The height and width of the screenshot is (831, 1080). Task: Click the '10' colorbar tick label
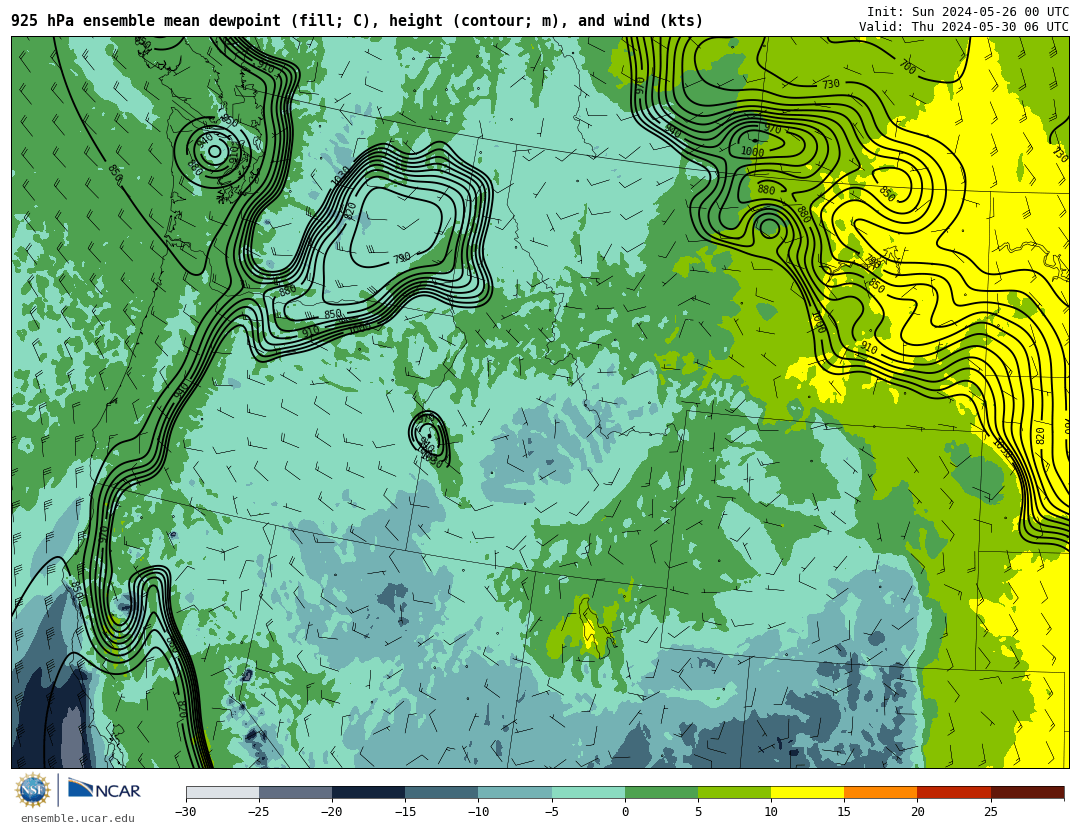tap(771, 812)
